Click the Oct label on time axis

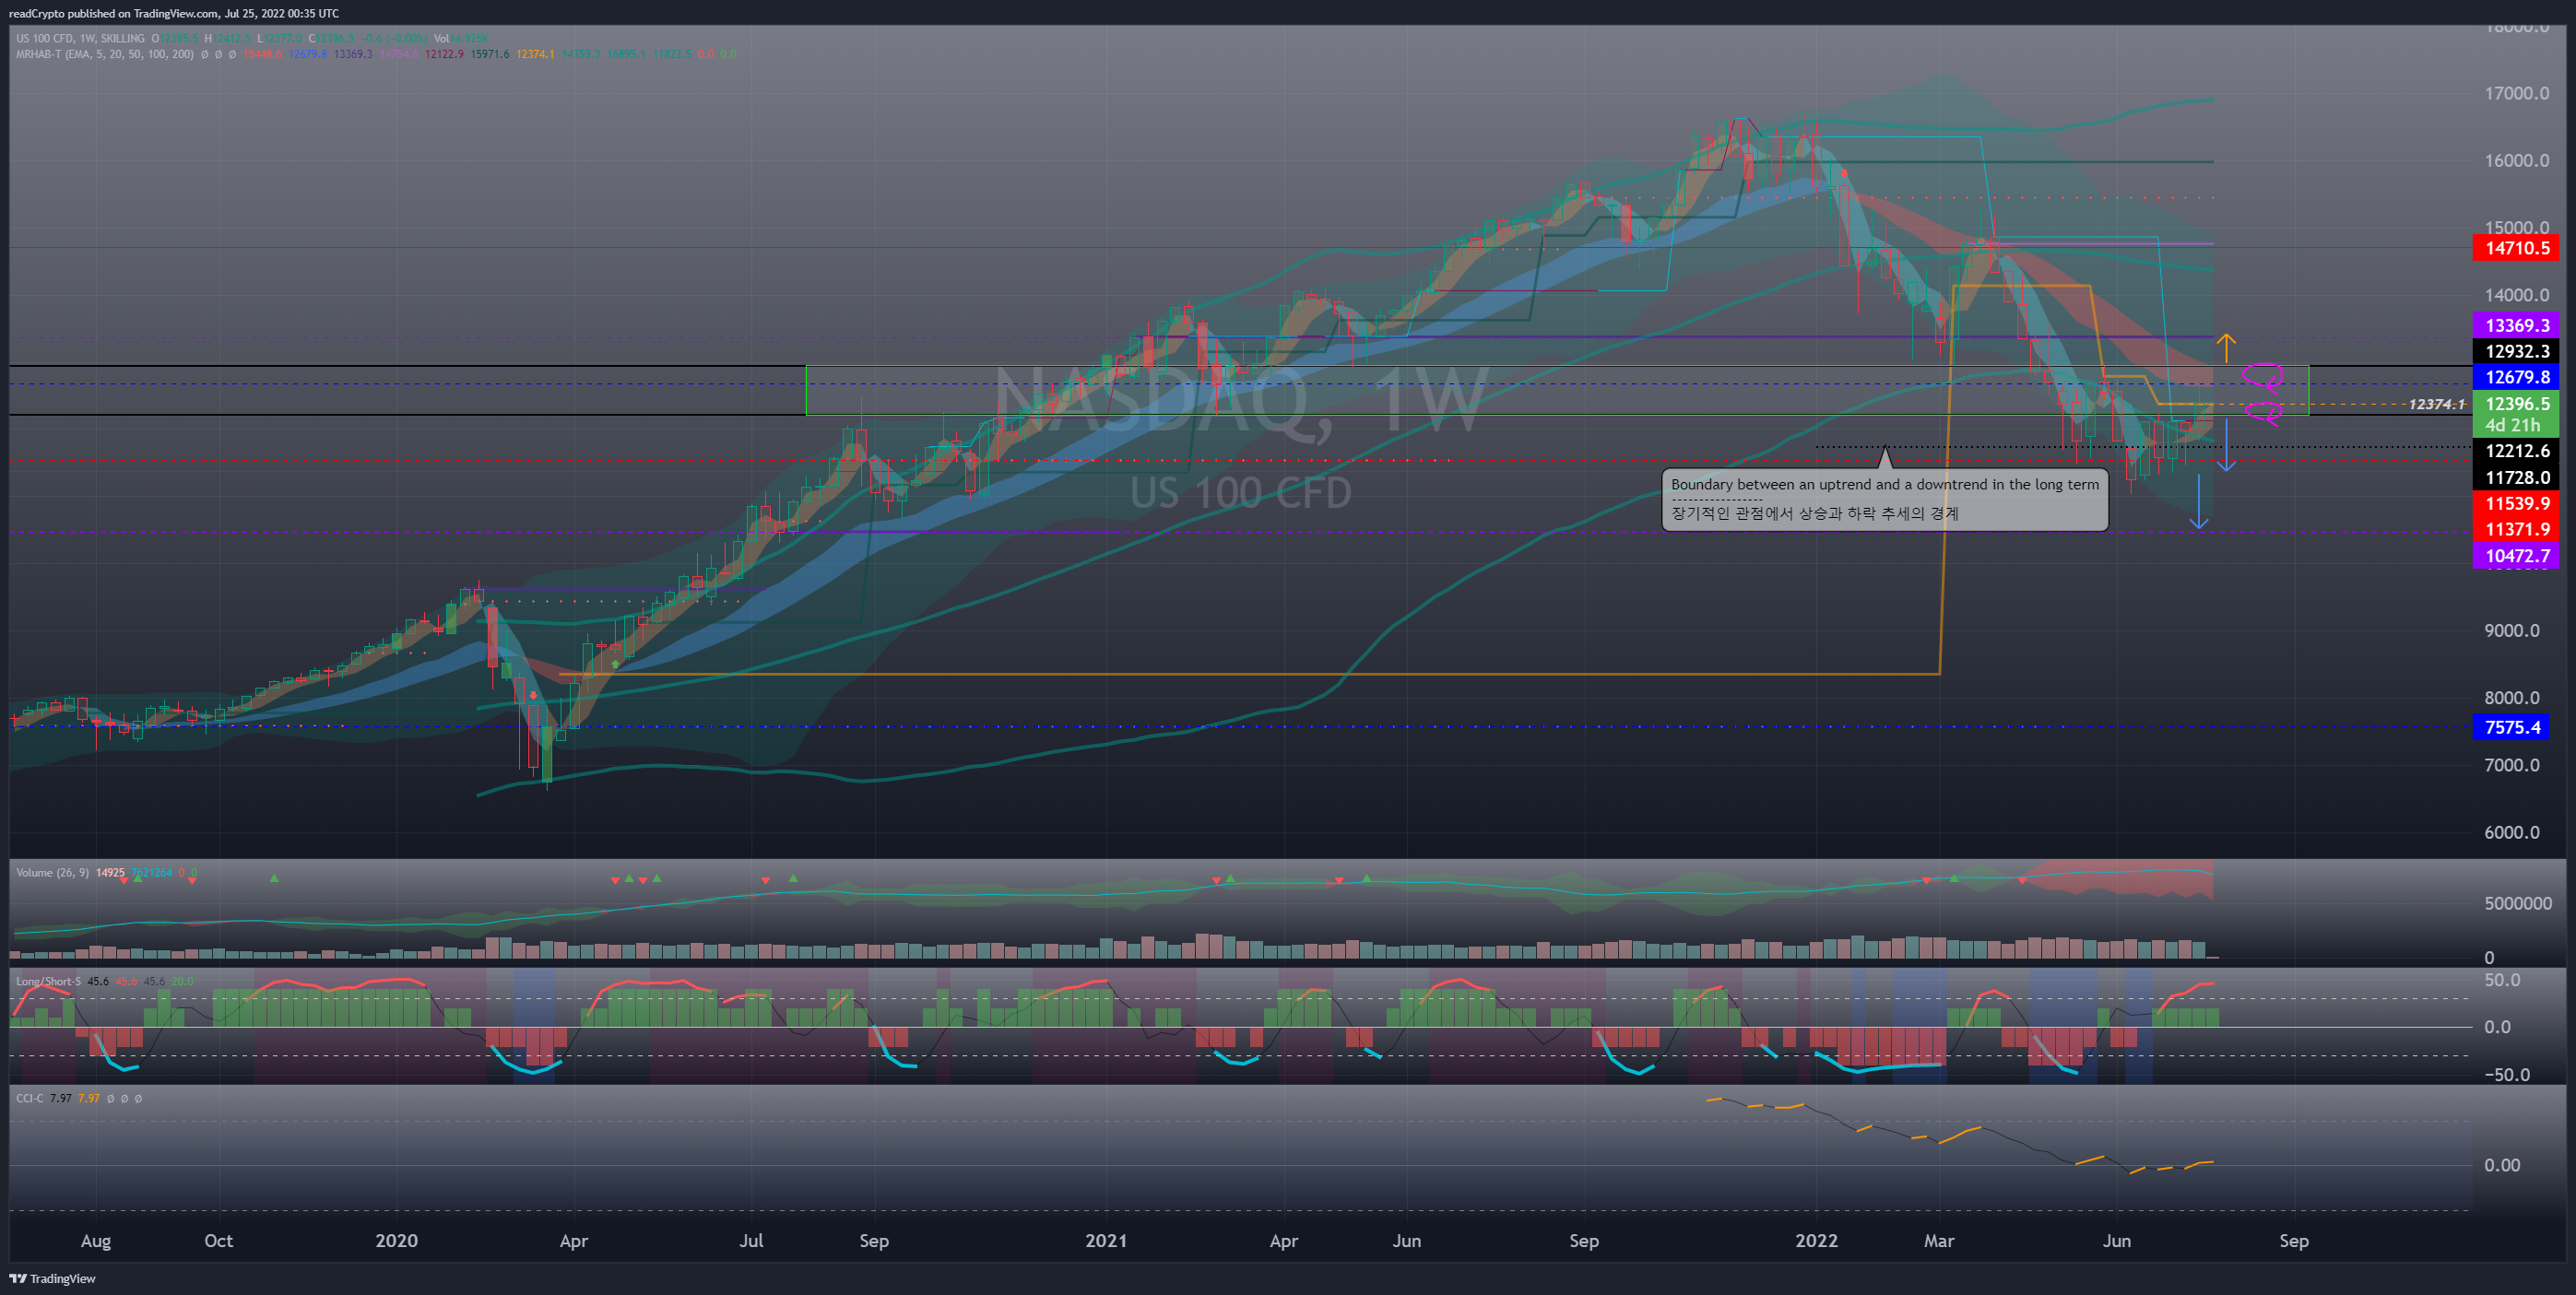tap(218, 1240)
